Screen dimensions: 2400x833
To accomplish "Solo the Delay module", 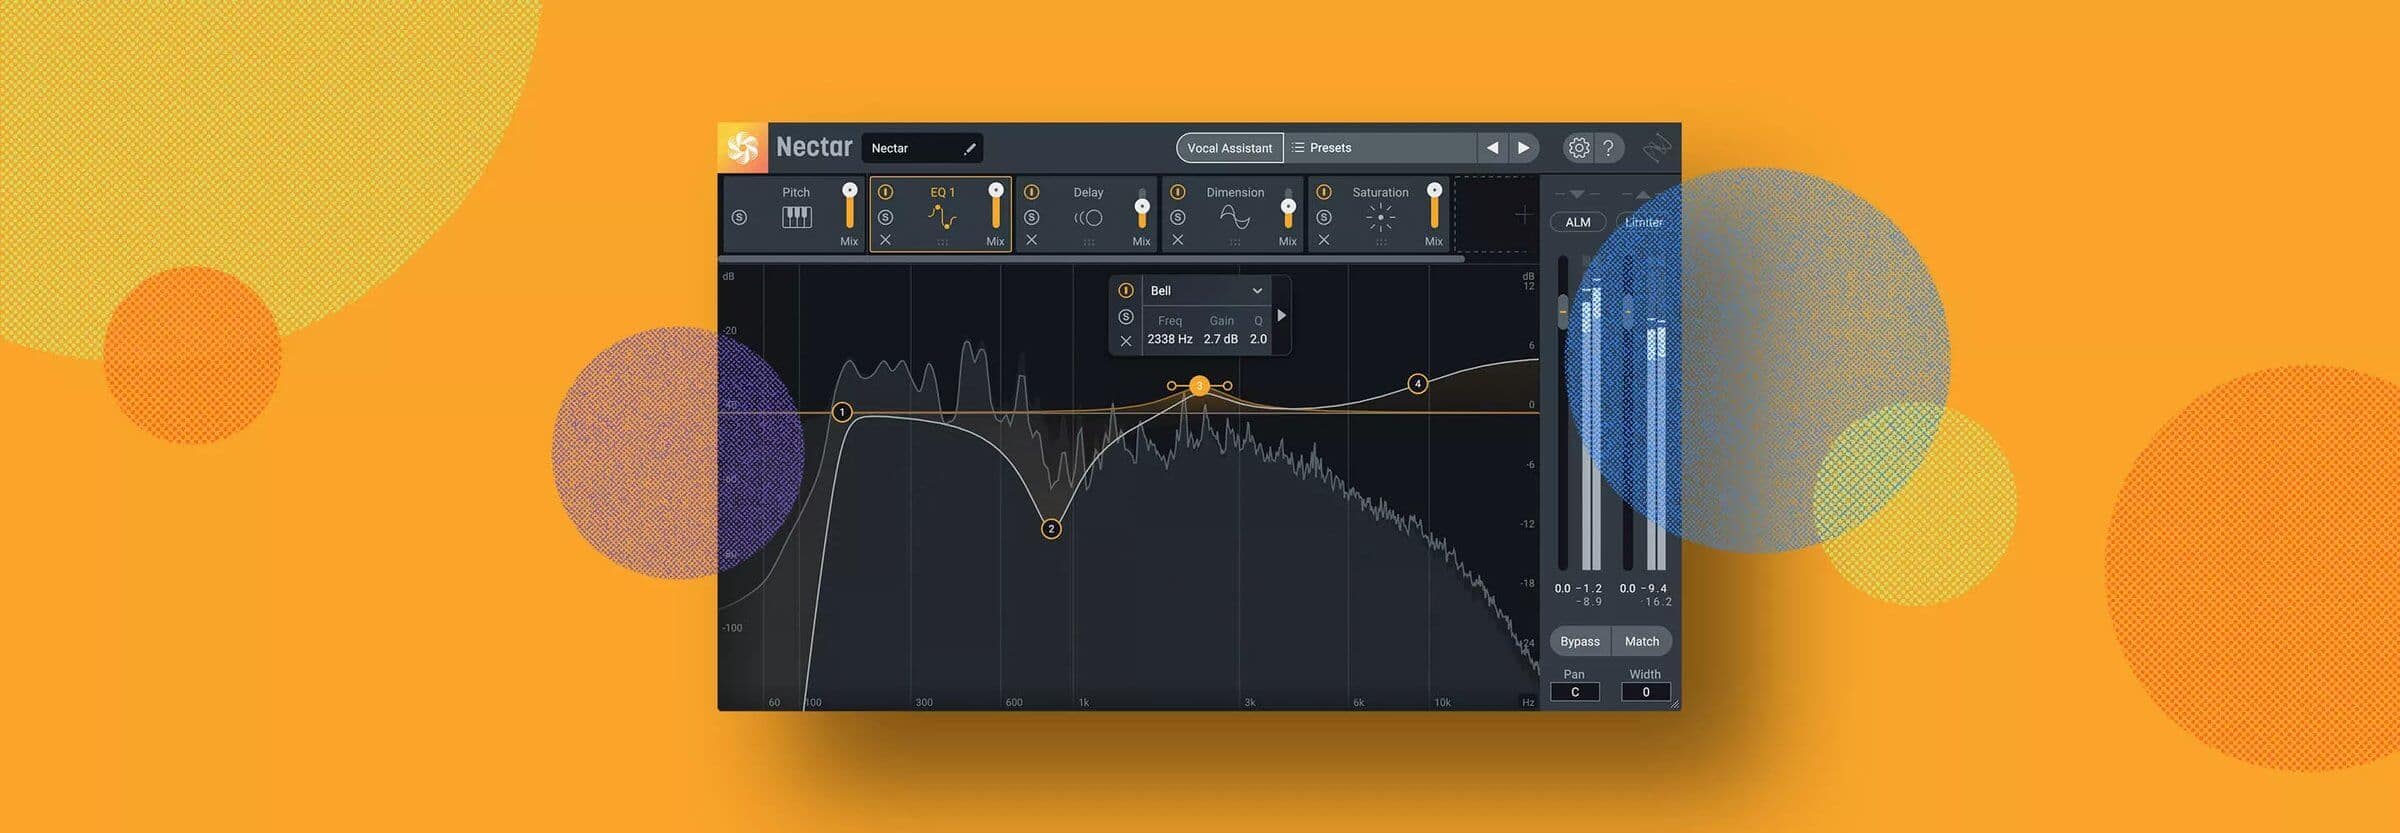I will pos(1032,217).
